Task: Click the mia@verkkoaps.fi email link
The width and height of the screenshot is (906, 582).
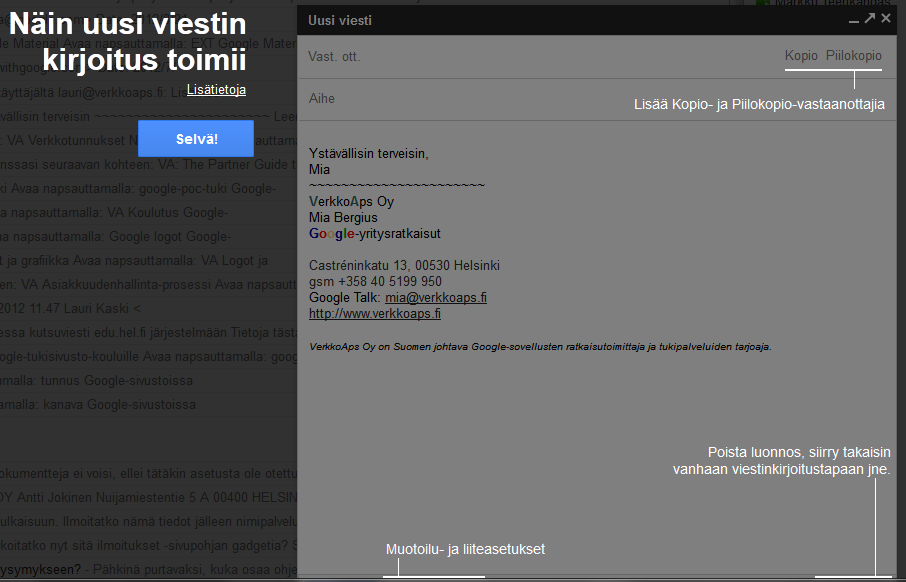Action: (x=436, y=298)
